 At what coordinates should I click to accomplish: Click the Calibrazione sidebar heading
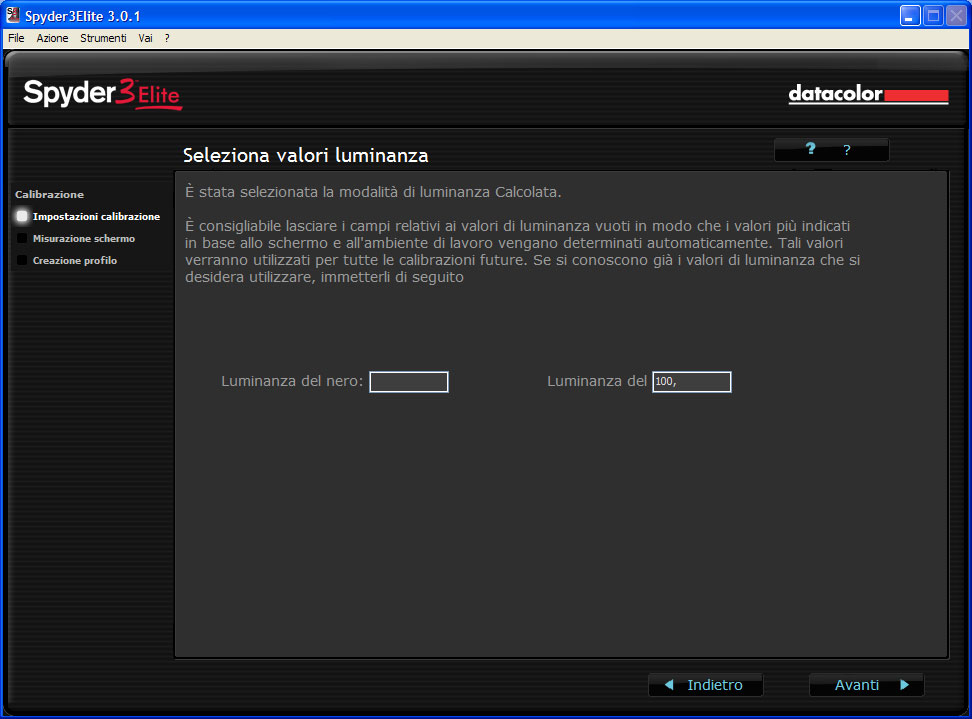coord(50,195)
